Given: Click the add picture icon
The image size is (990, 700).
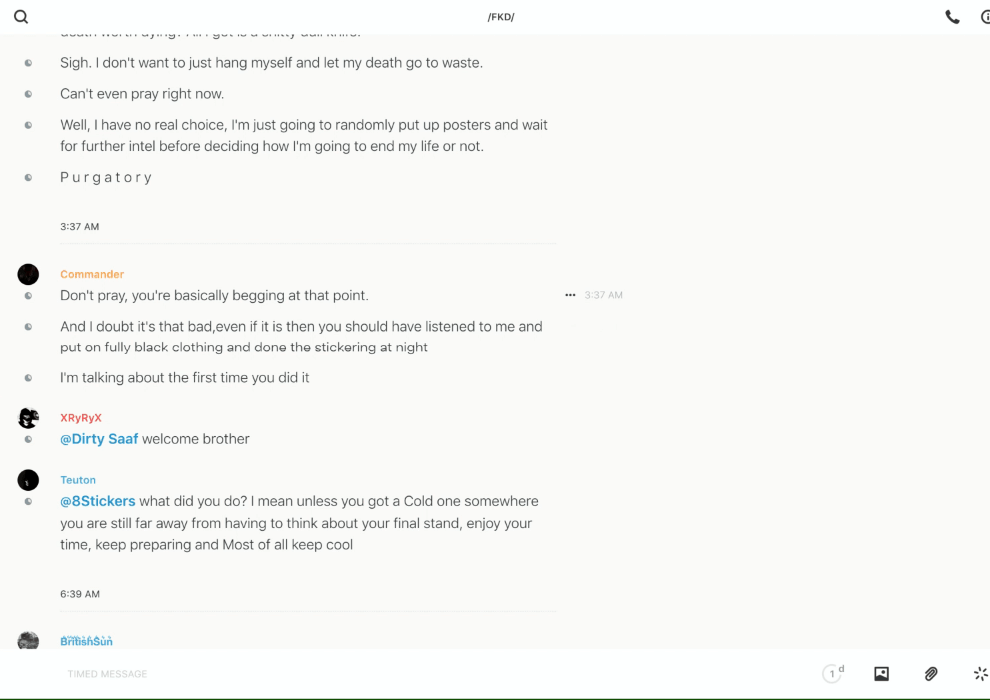Looking at the screenshot, I should pos(881,674).
